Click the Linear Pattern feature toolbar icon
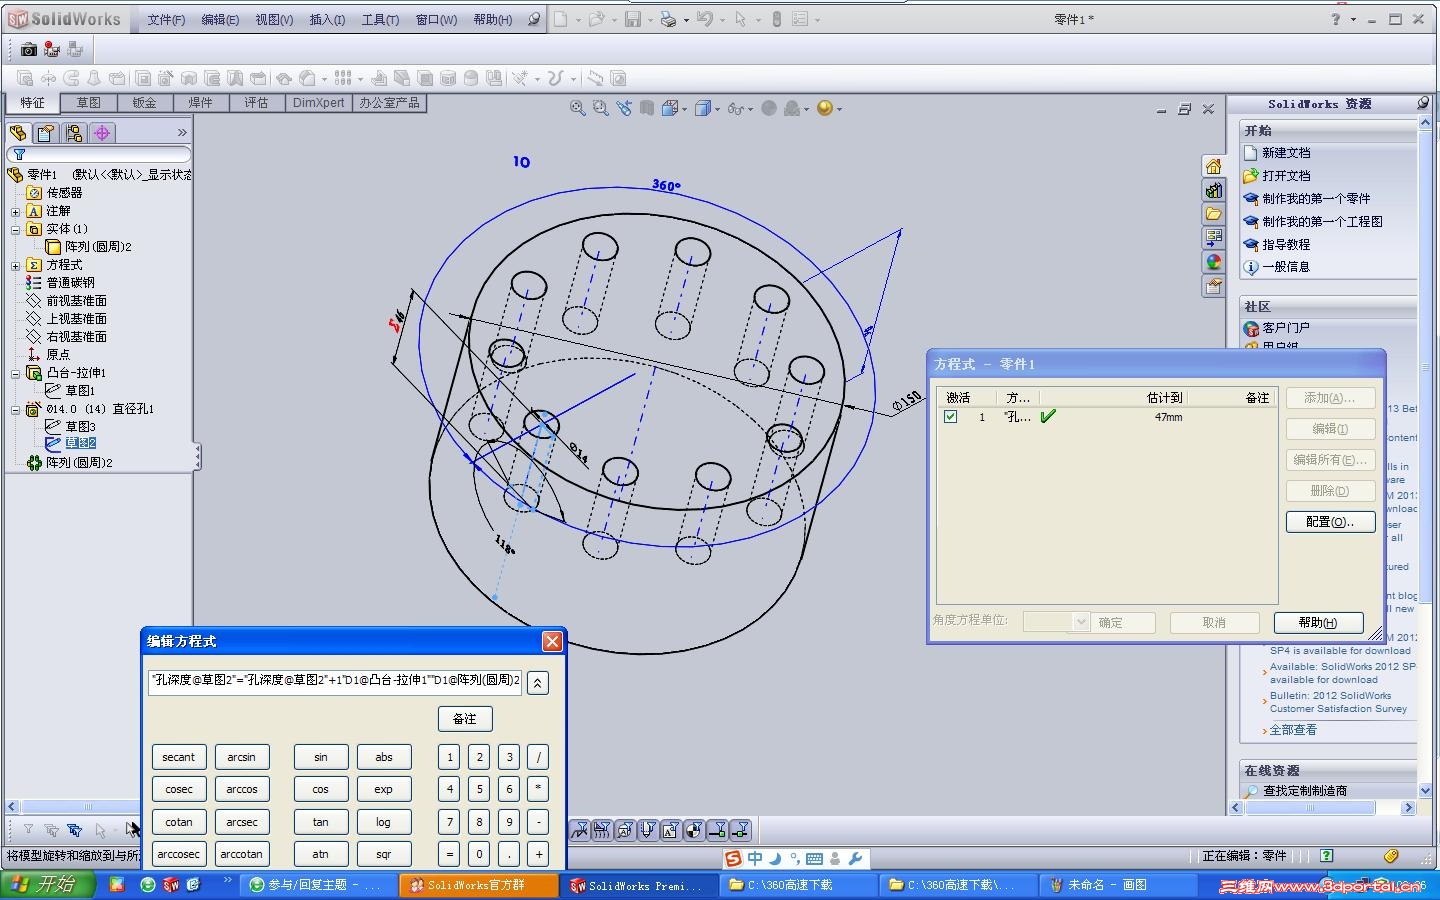Image resolution: width=1440 pixels, height=900 pixels. (x=343, y=78)
